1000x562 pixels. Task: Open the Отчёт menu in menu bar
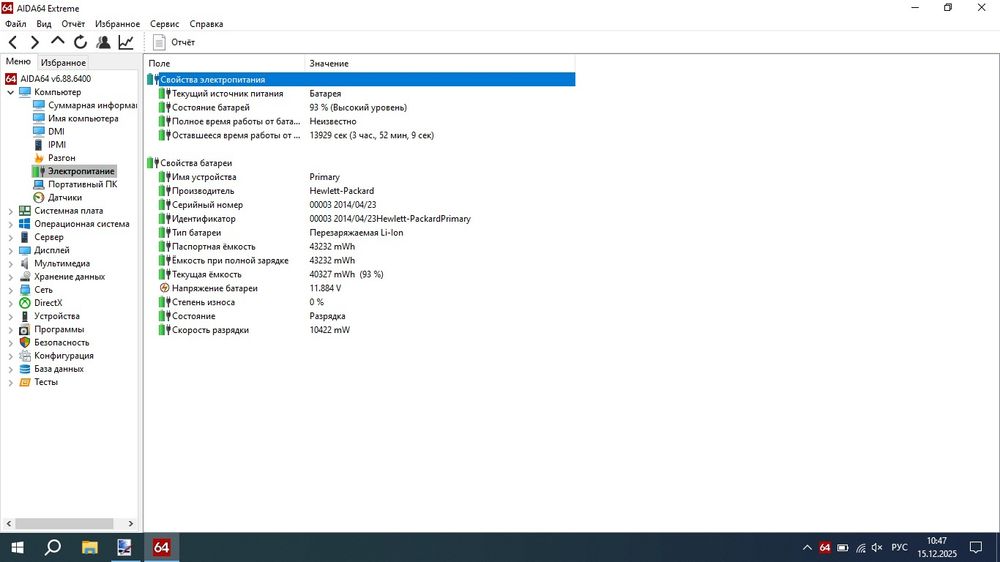tap(73, 24)
